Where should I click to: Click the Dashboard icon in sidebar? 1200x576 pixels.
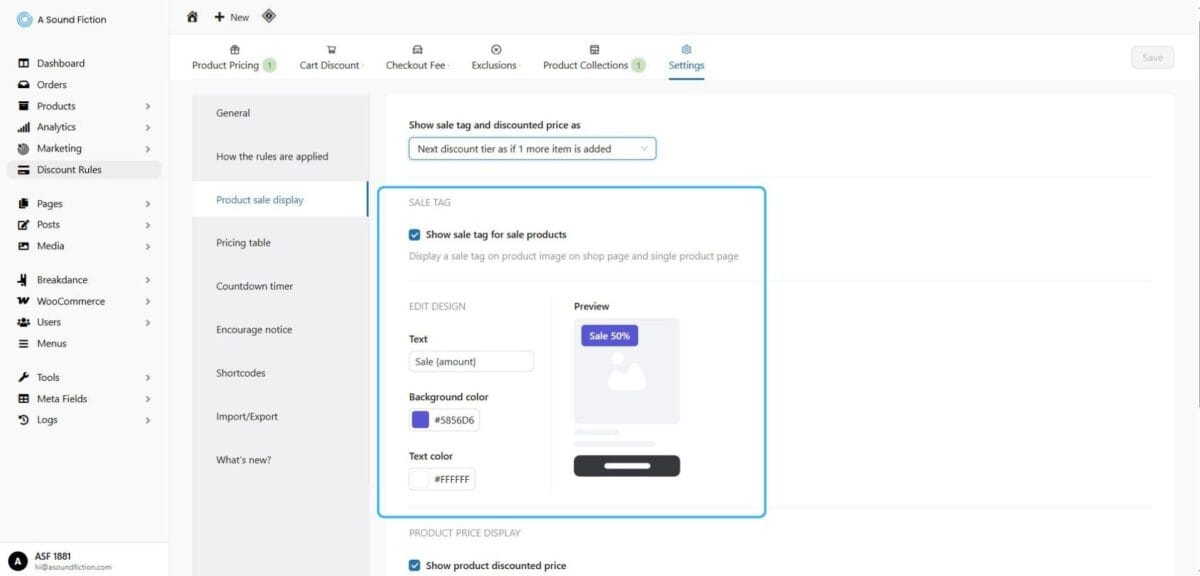(x=24, y=63)
